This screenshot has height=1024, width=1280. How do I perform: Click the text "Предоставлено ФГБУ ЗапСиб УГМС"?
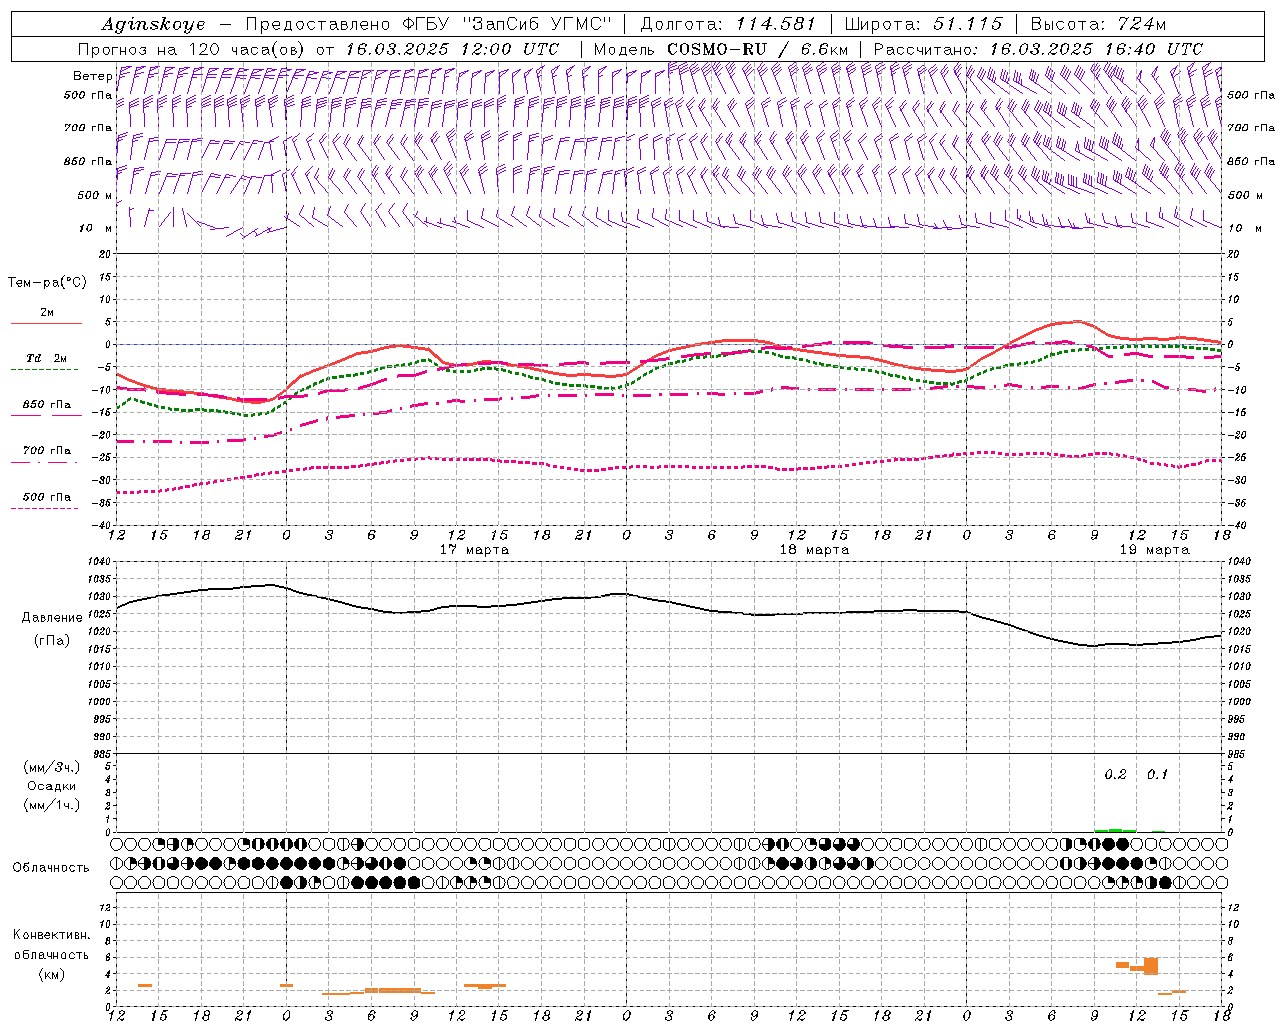tap(428, 24)
